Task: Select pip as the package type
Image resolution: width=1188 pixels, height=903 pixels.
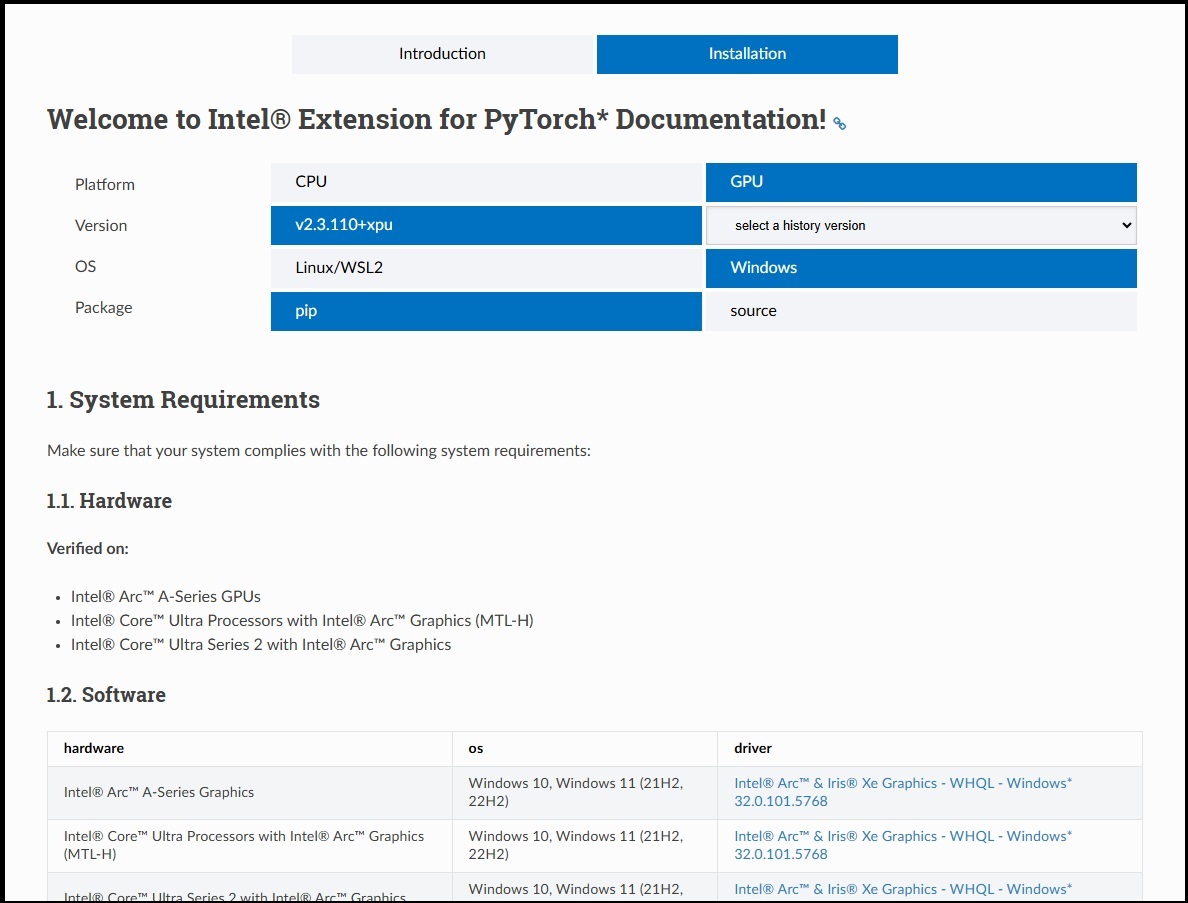Action: coord(486,311)
